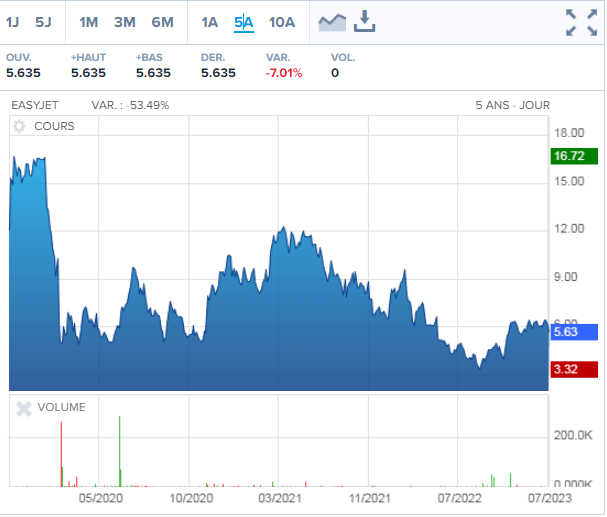Switch chart to 3M period
The image size is (607, 517).
pos(125,22)
